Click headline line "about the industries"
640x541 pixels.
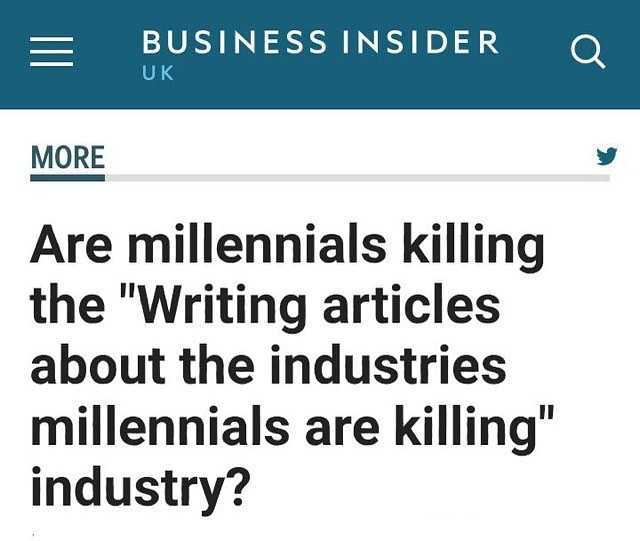268,365
